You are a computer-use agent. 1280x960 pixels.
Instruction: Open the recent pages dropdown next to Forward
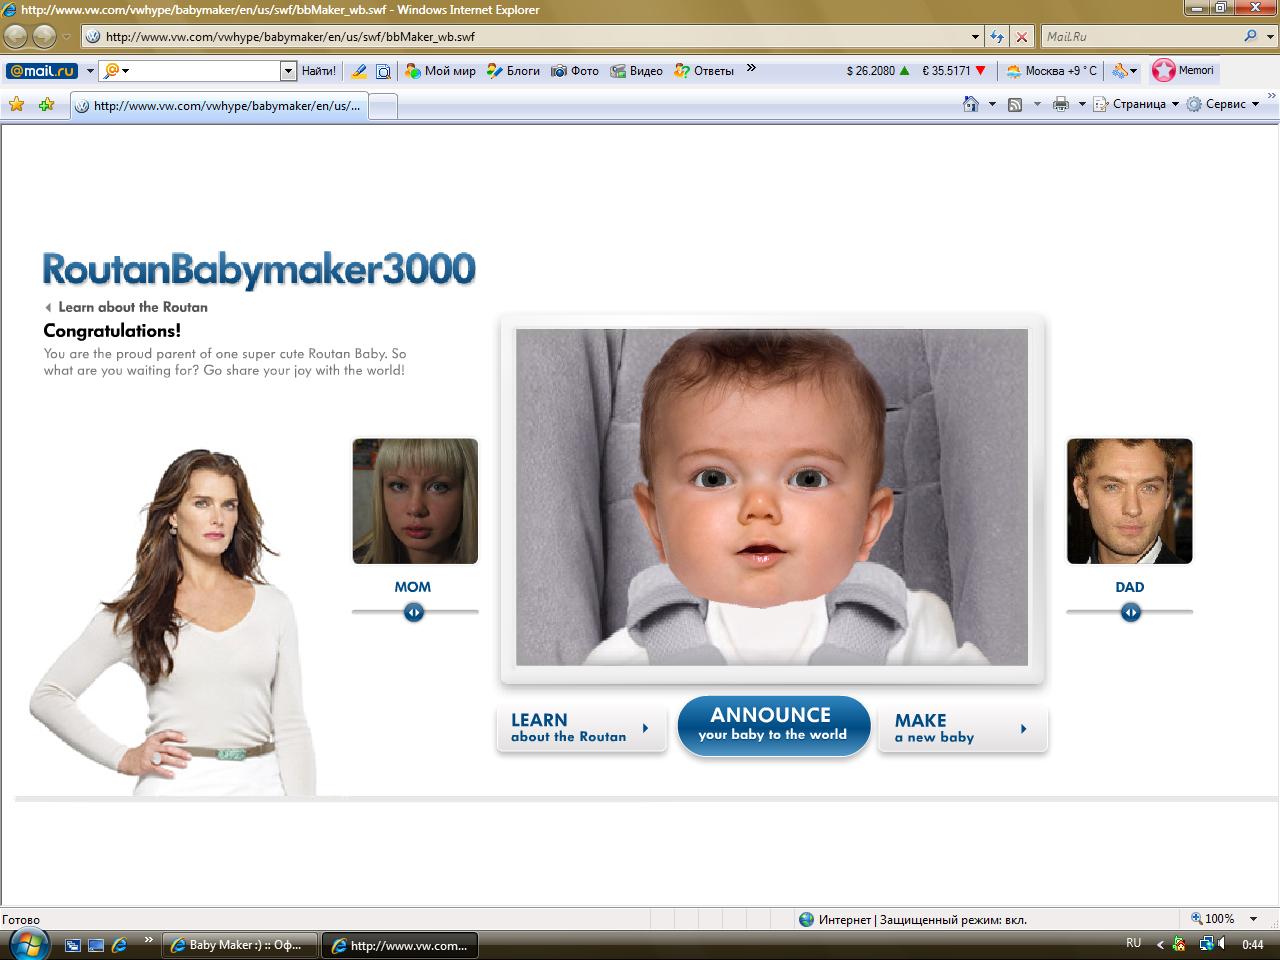(x=66, y=37)
